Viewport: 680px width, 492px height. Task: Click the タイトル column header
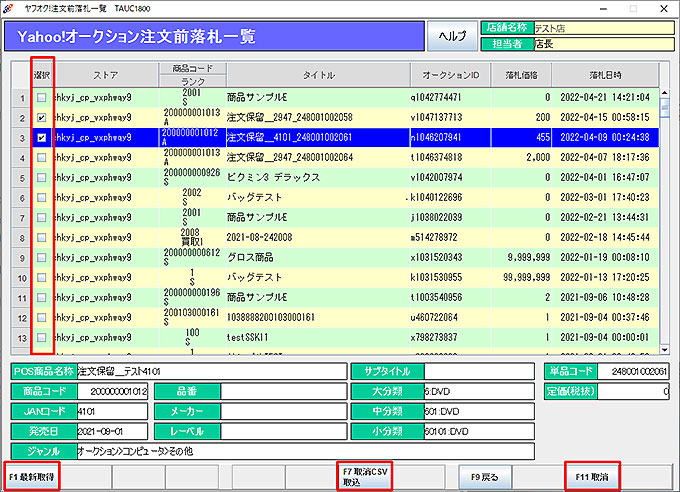[316, 75]
